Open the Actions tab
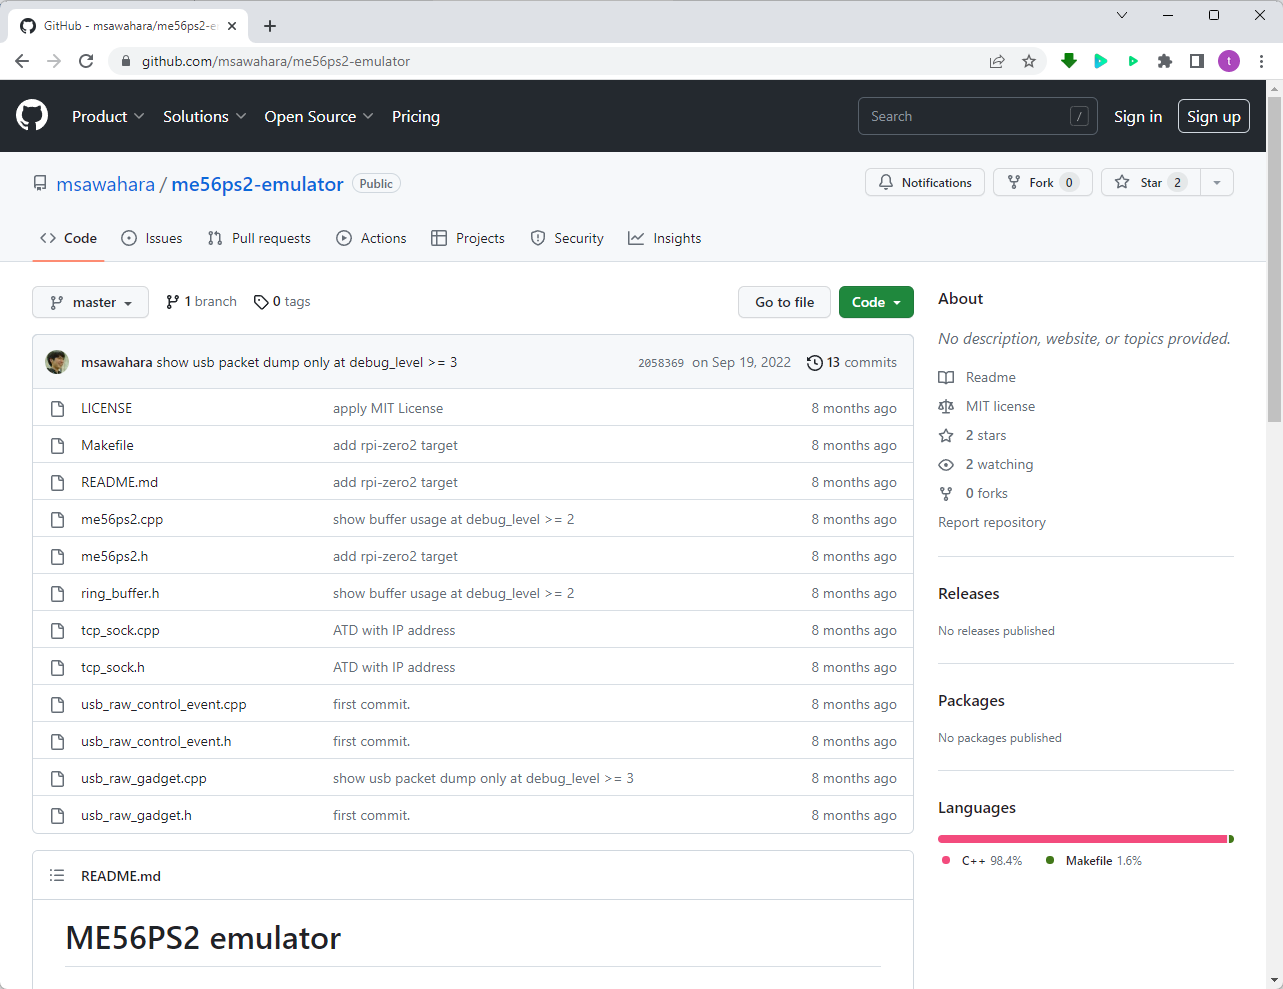Viewport: 1283px width, 989px height. click(x=372, y=238)
